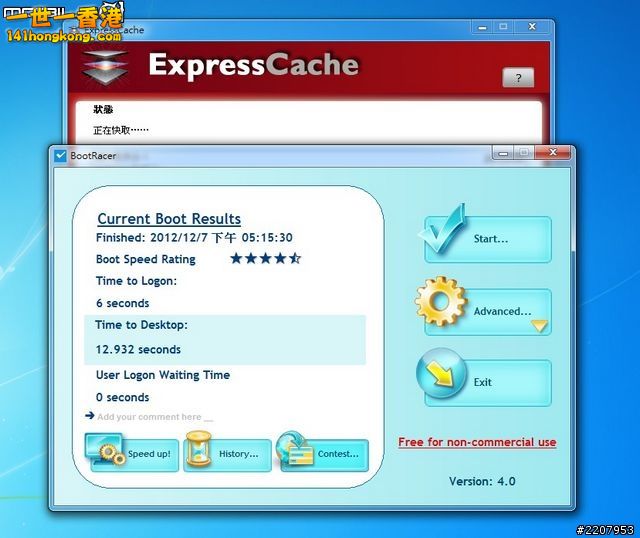Viewport: 640px width, 538px height.
Task: Click the BootRacer title bar app icon
Action: coord(61,155)
